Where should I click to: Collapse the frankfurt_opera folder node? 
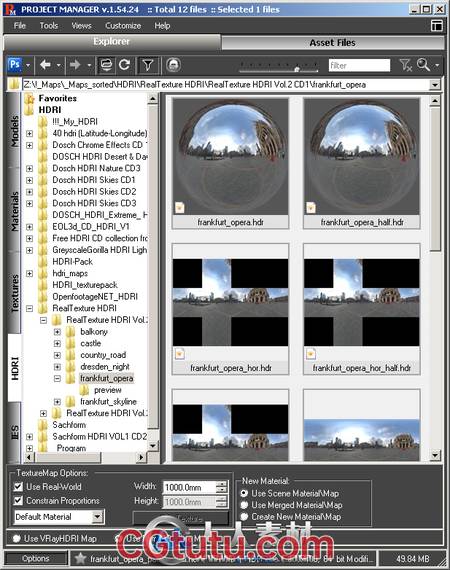tap(57, 378)
